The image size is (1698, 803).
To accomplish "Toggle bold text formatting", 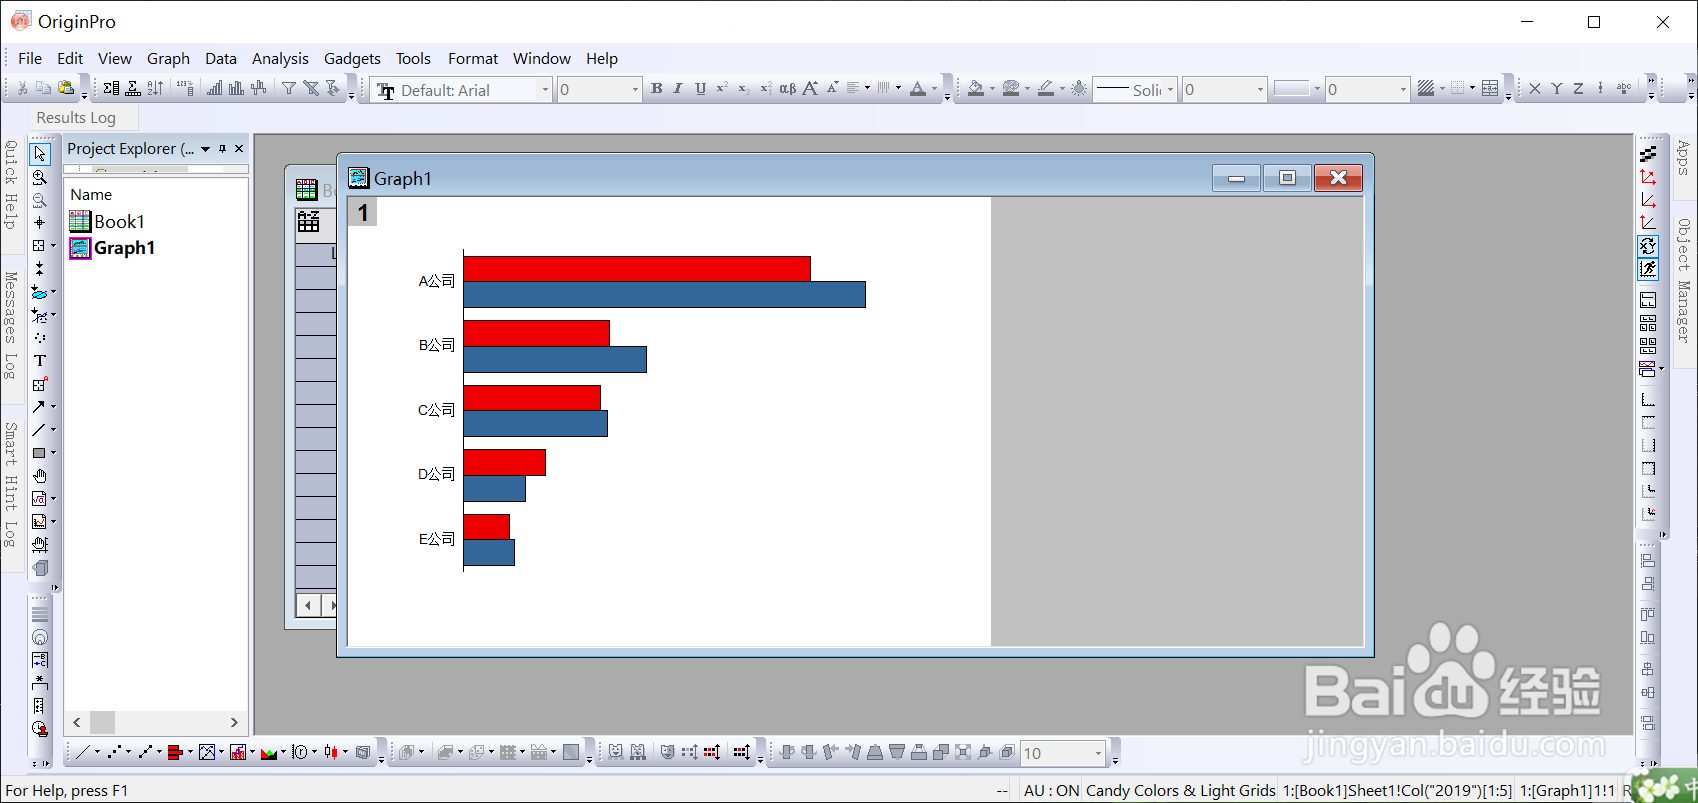I will click(657, 89).
